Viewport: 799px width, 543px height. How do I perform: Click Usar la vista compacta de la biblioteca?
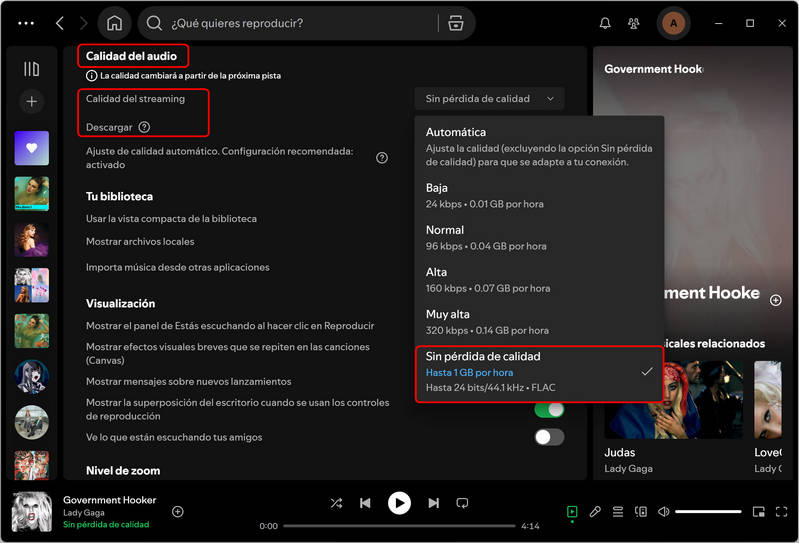(x=171, y=219)
